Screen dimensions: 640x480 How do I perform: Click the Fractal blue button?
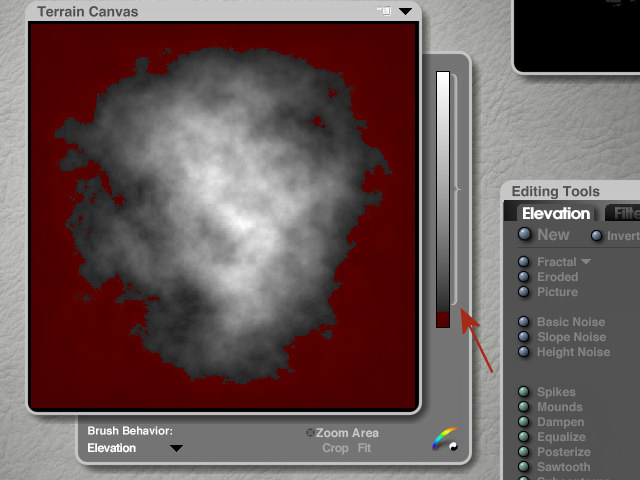coord(524,261)
